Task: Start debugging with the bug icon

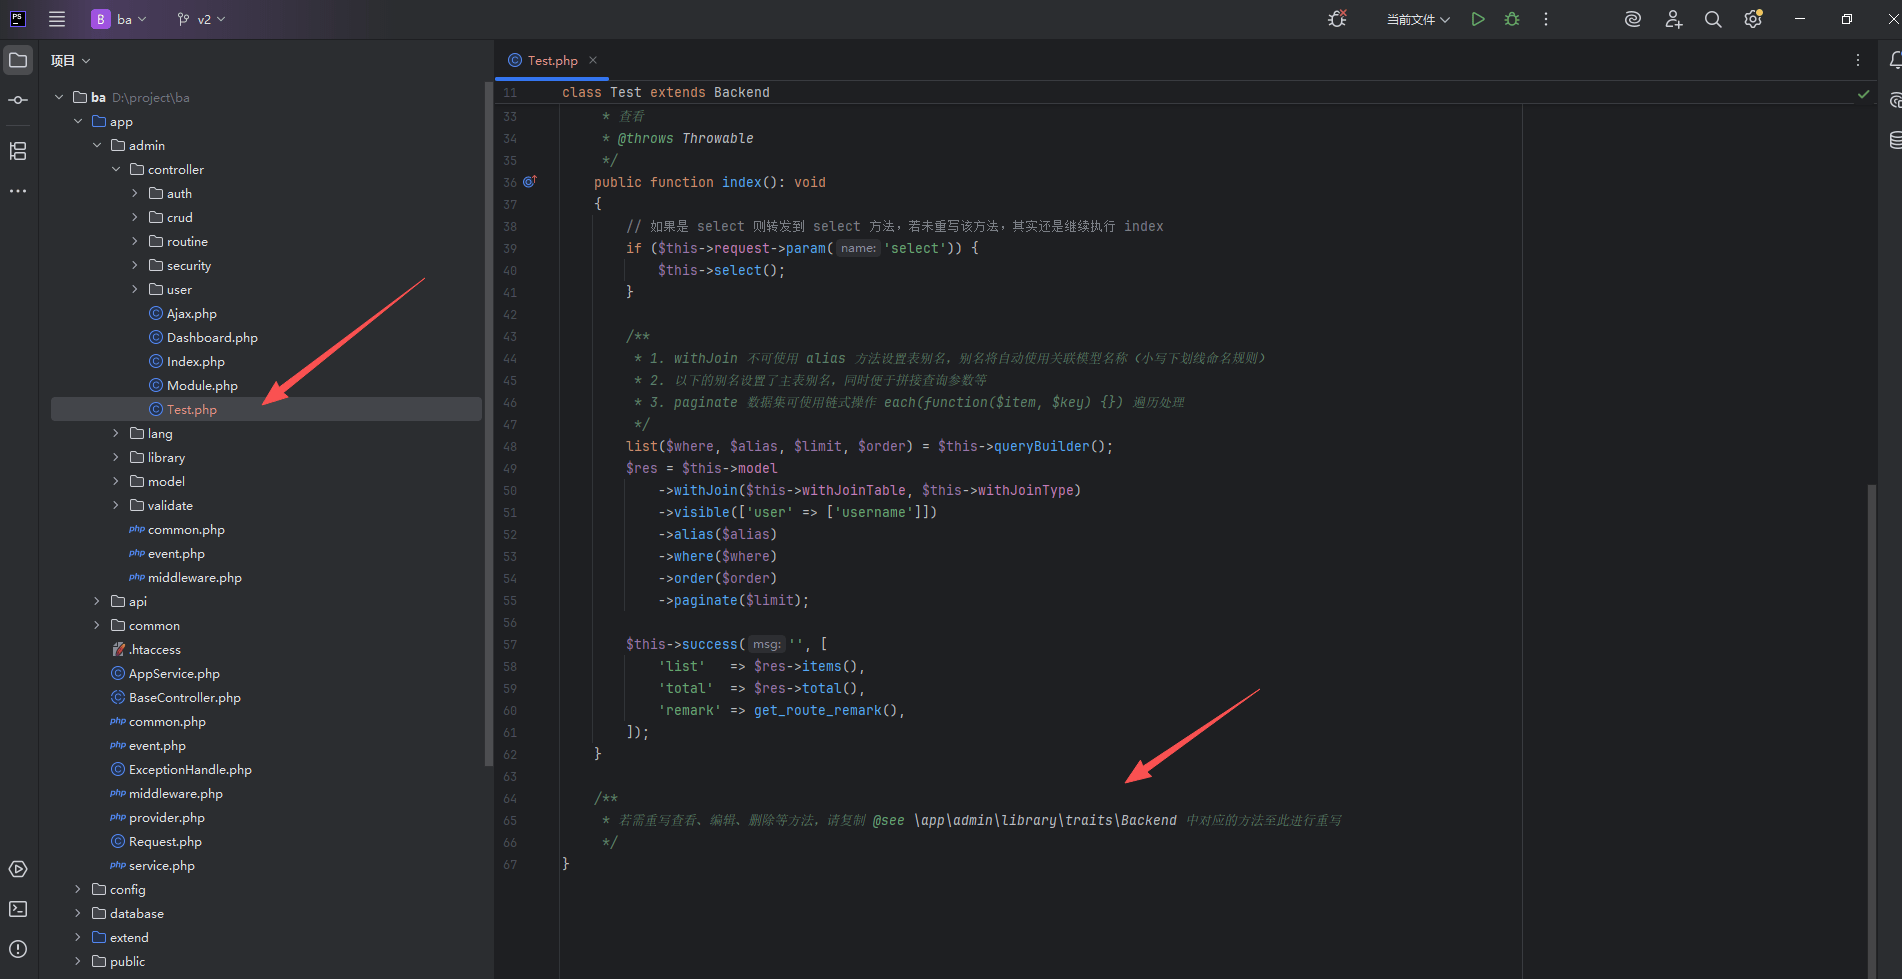Action: [x=1512, y=18]
